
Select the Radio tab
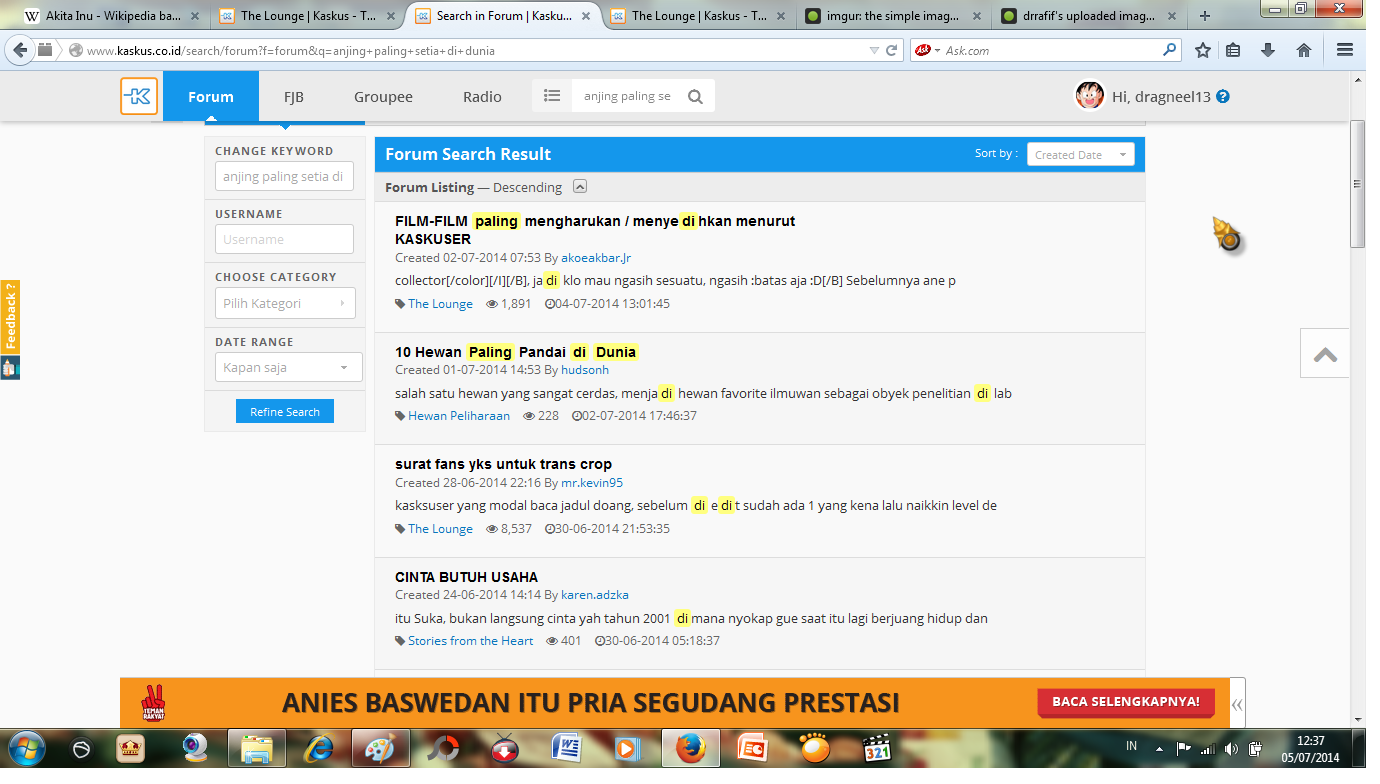point(482,97)
